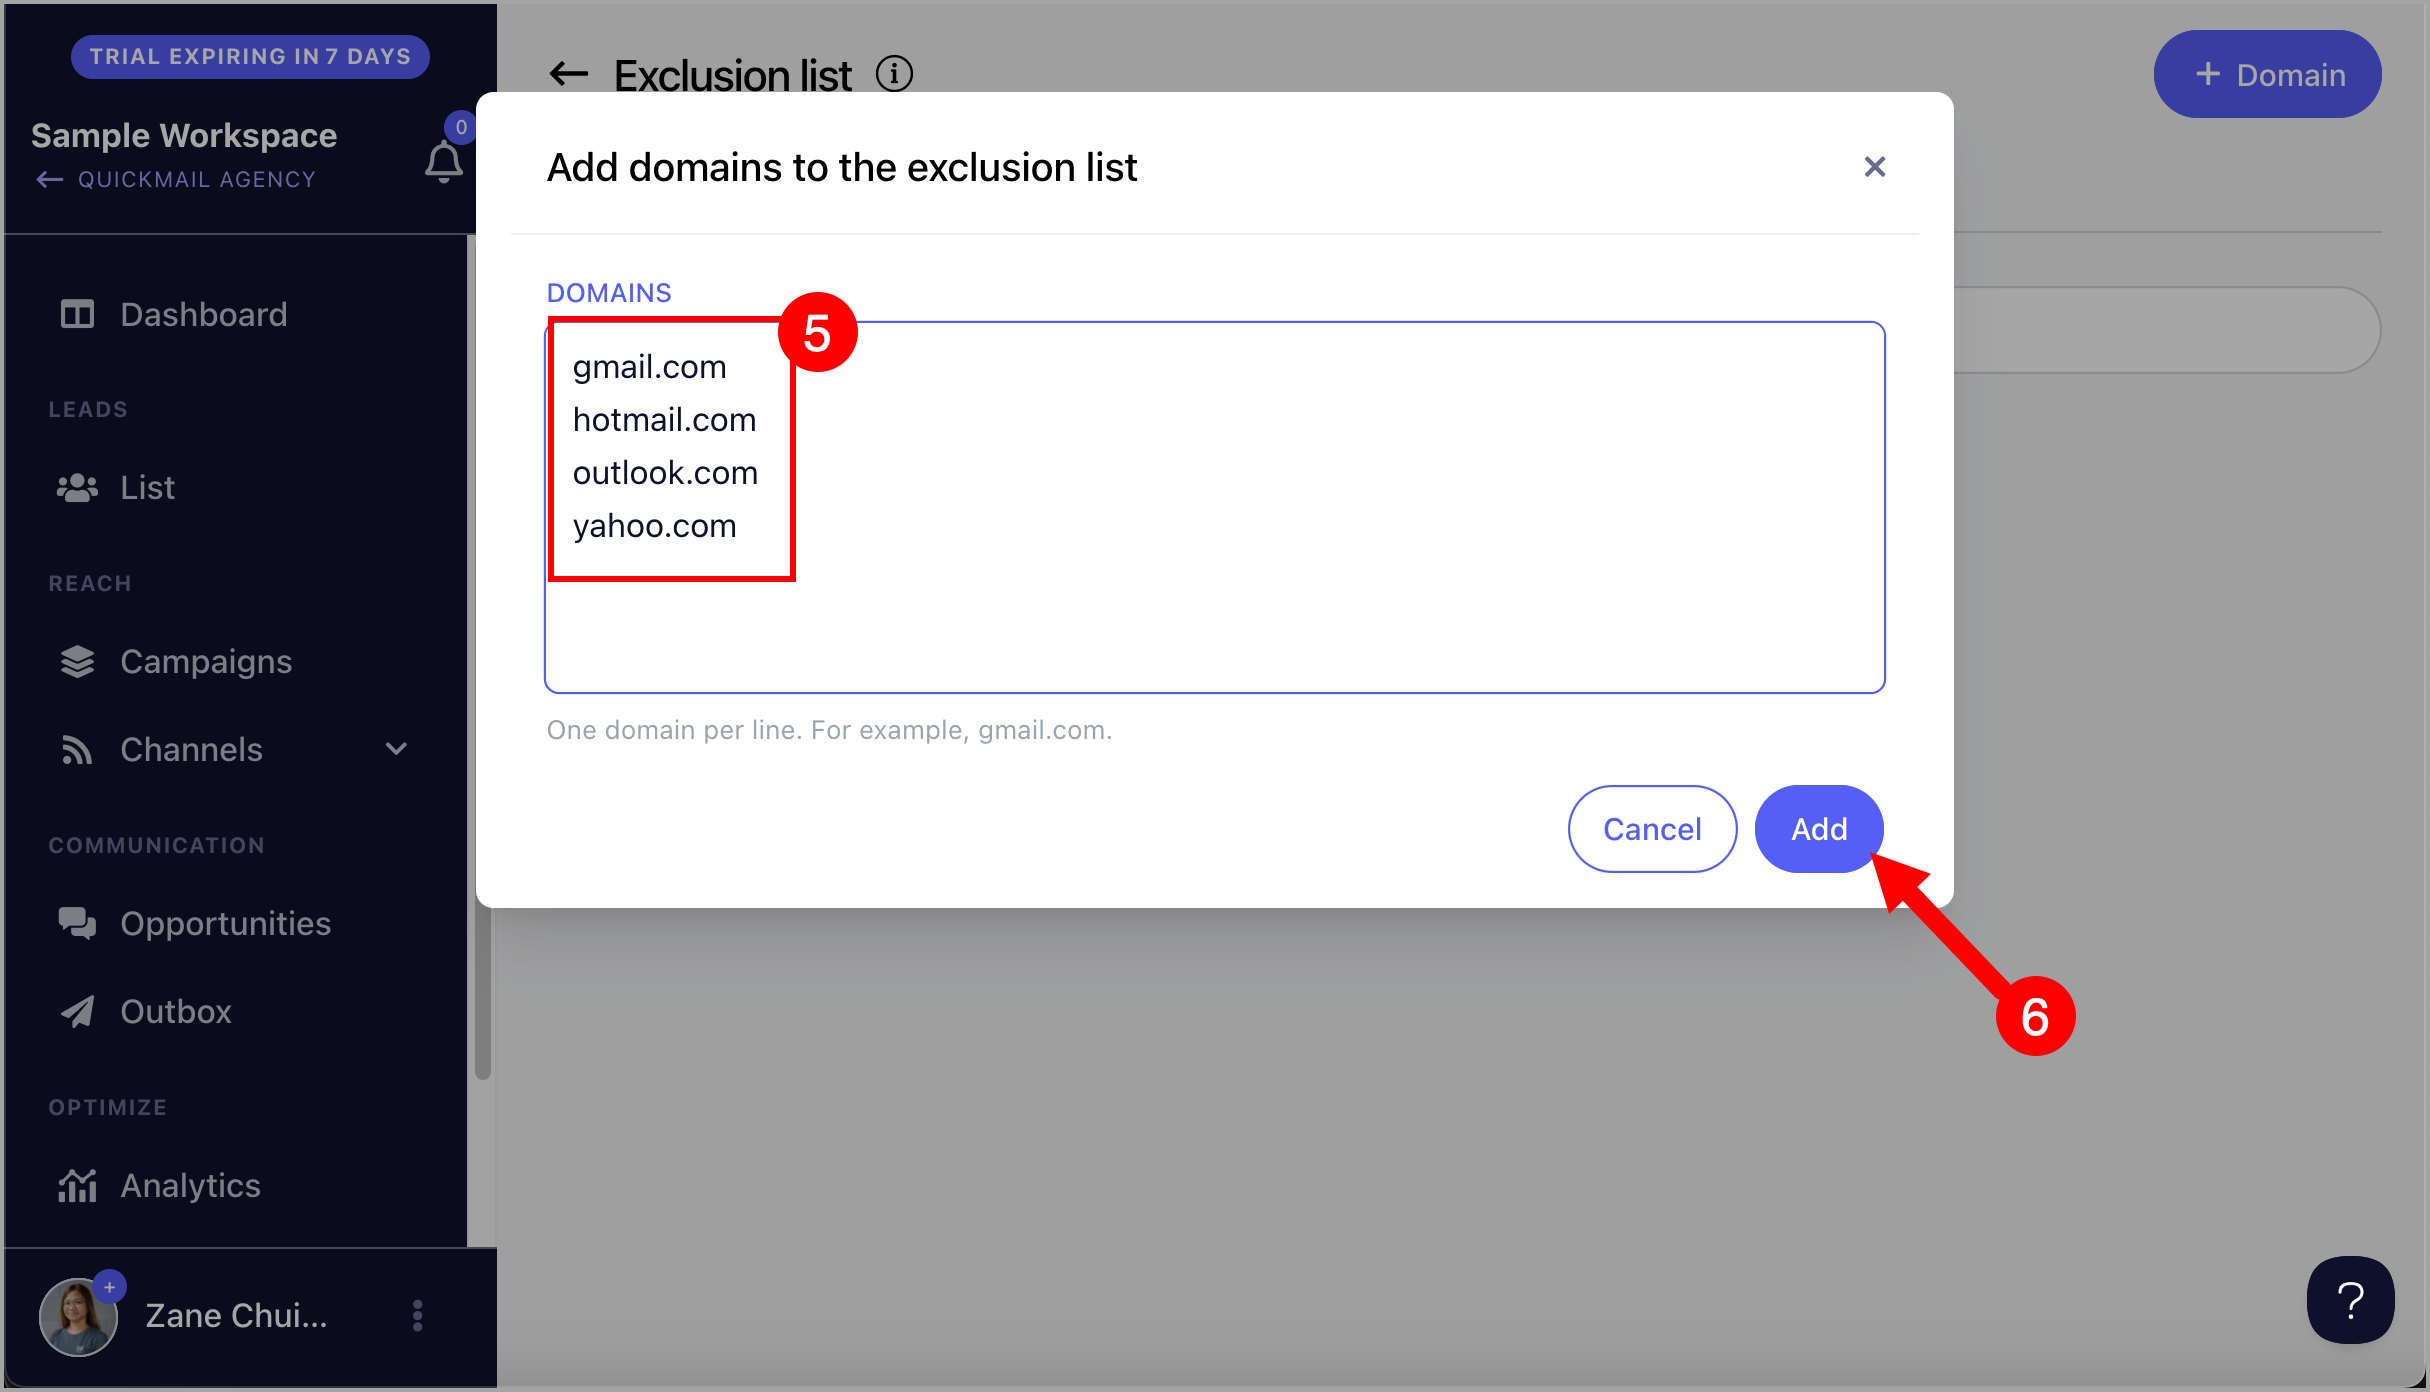Open the Analytics page
Image resolution: width=2430 pixels, height=1392 pixels.
(x=190, y=1186)
